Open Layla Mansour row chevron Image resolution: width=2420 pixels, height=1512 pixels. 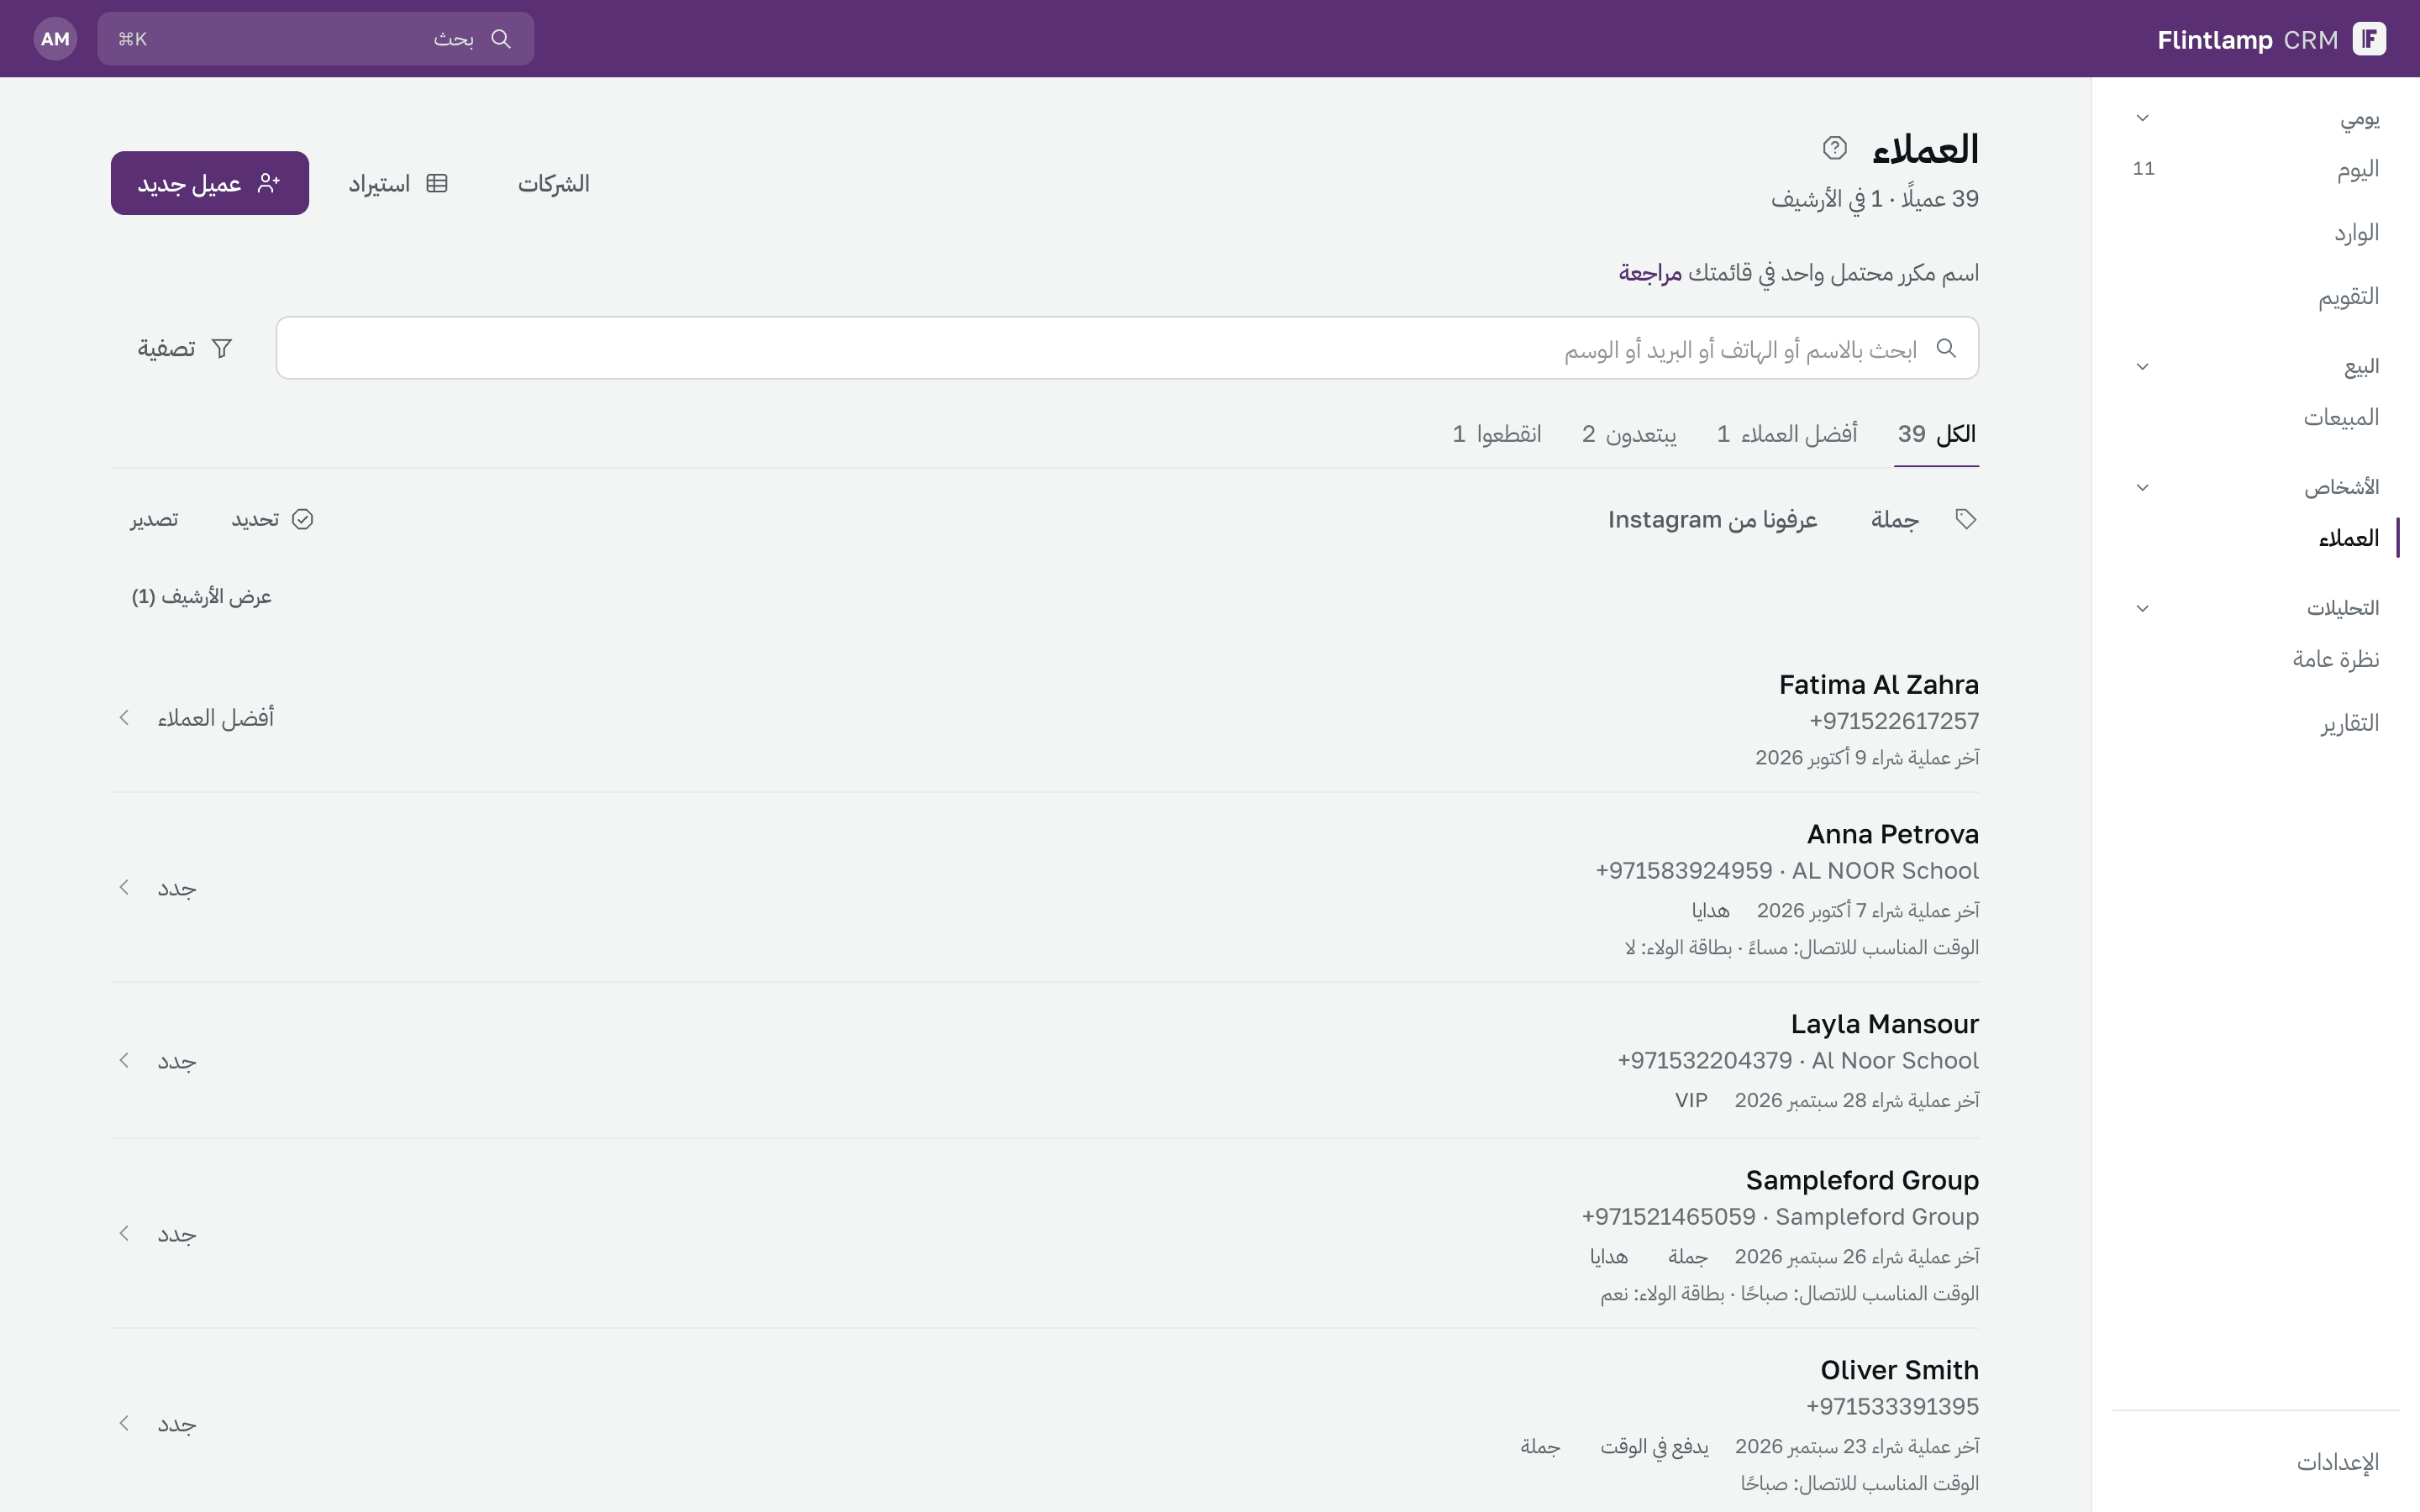124,1061
